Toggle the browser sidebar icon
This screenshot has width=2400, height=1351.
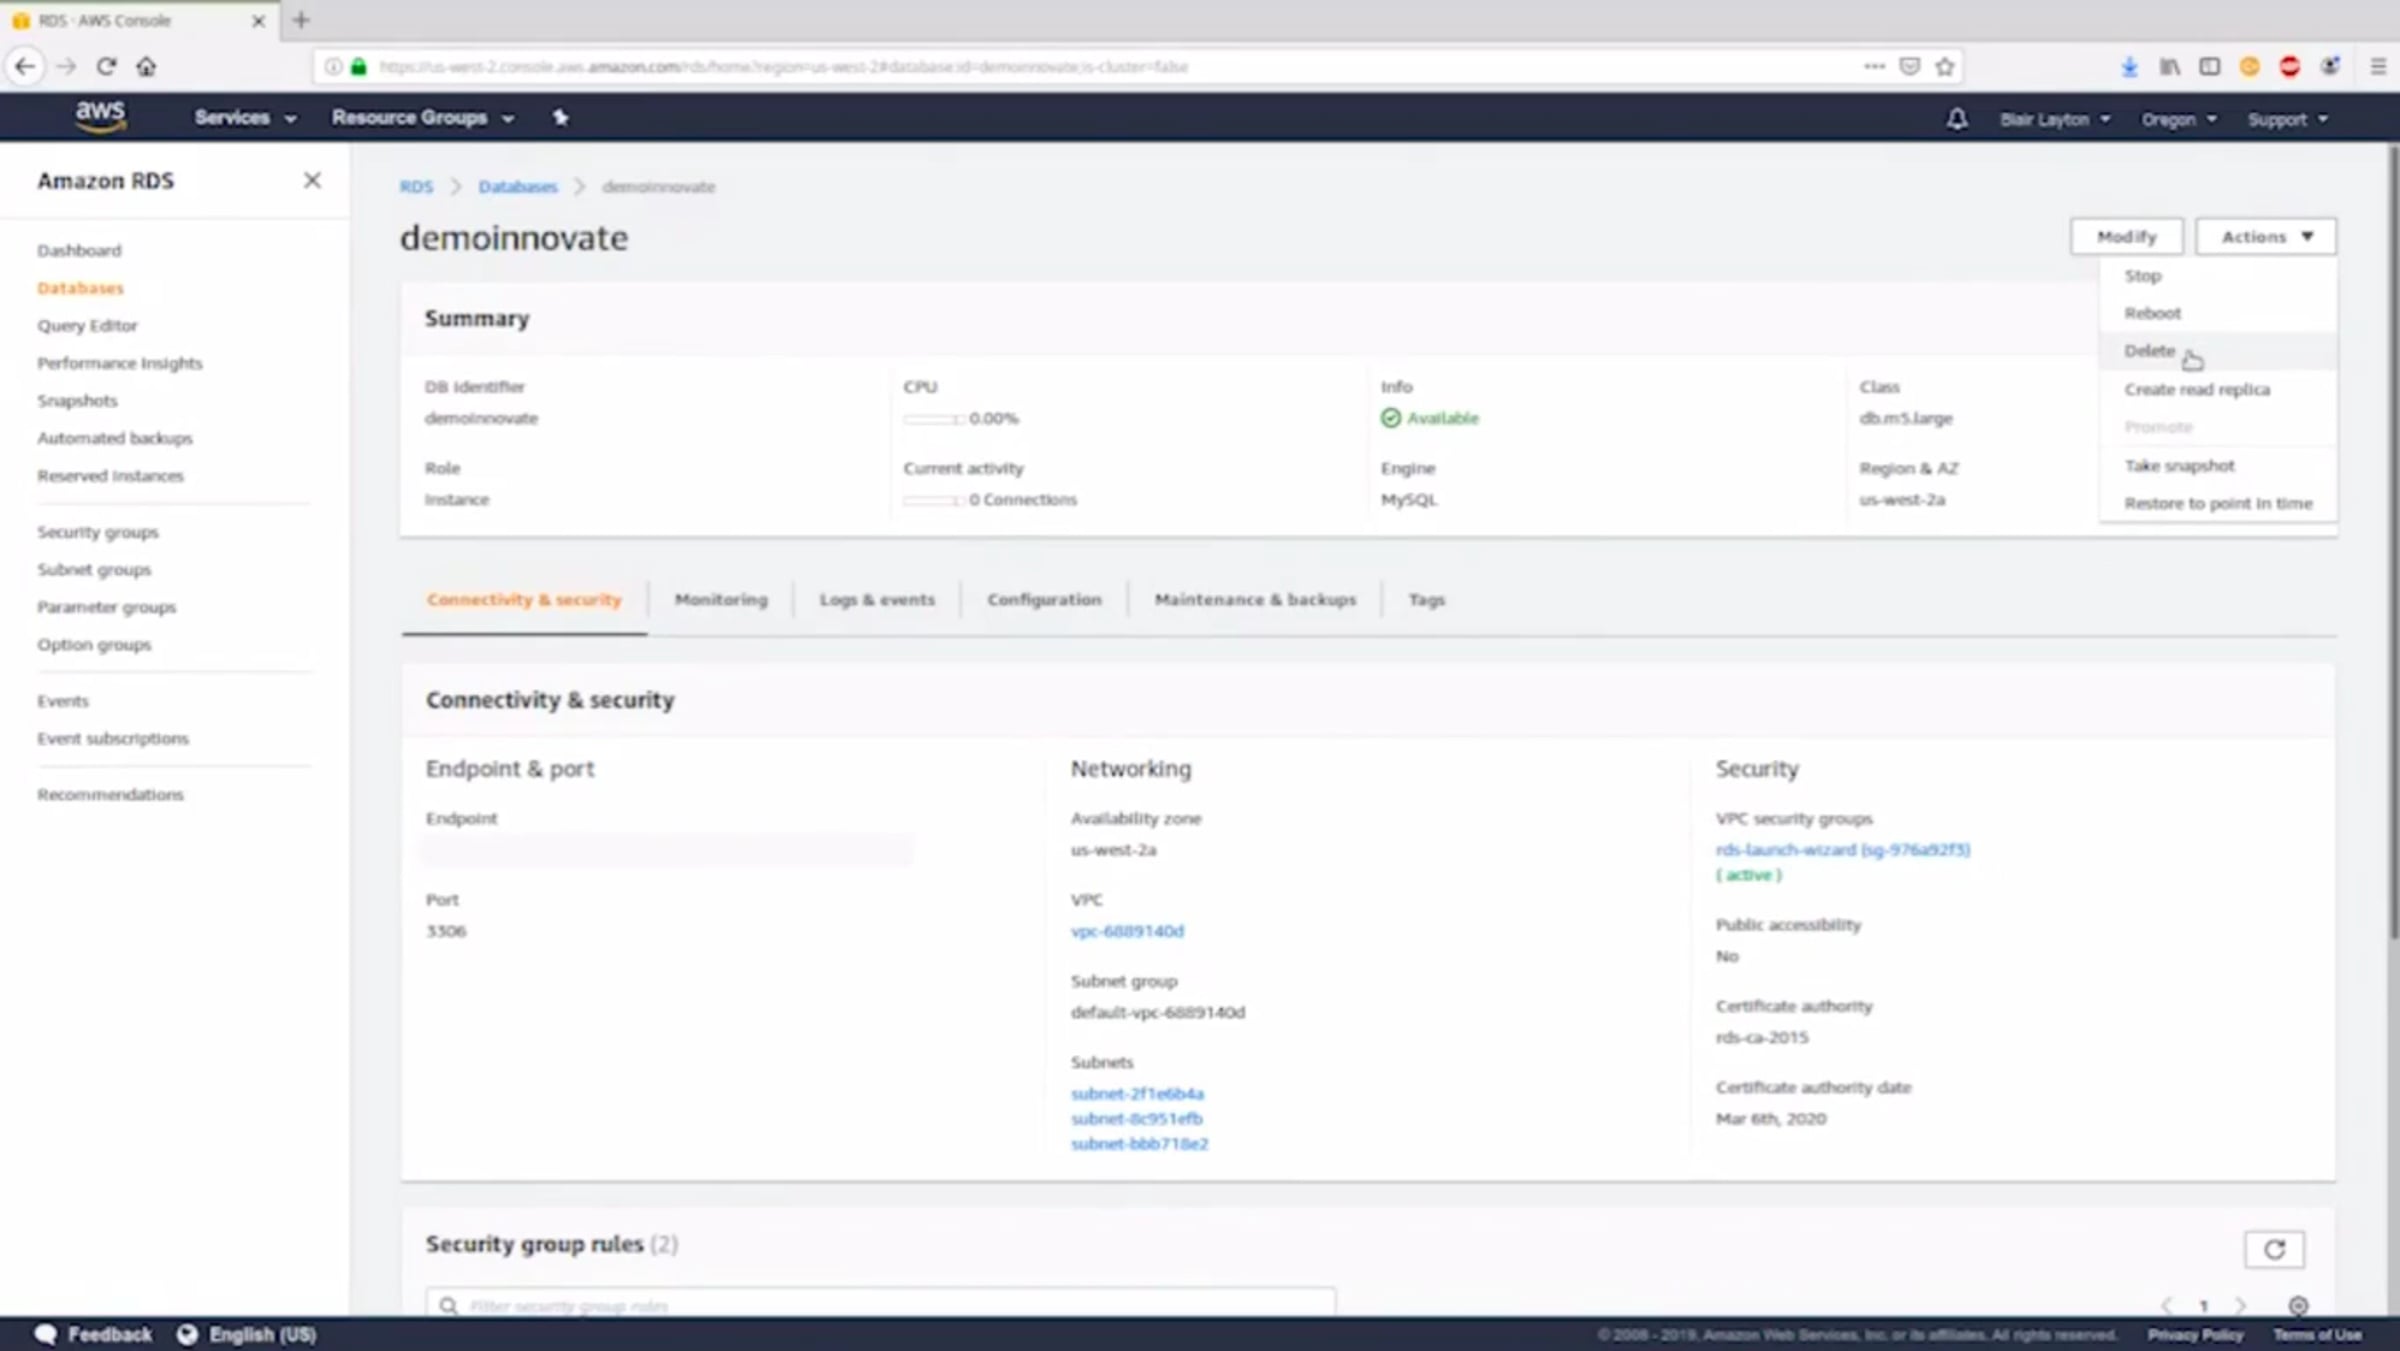tap(2210, 67)
